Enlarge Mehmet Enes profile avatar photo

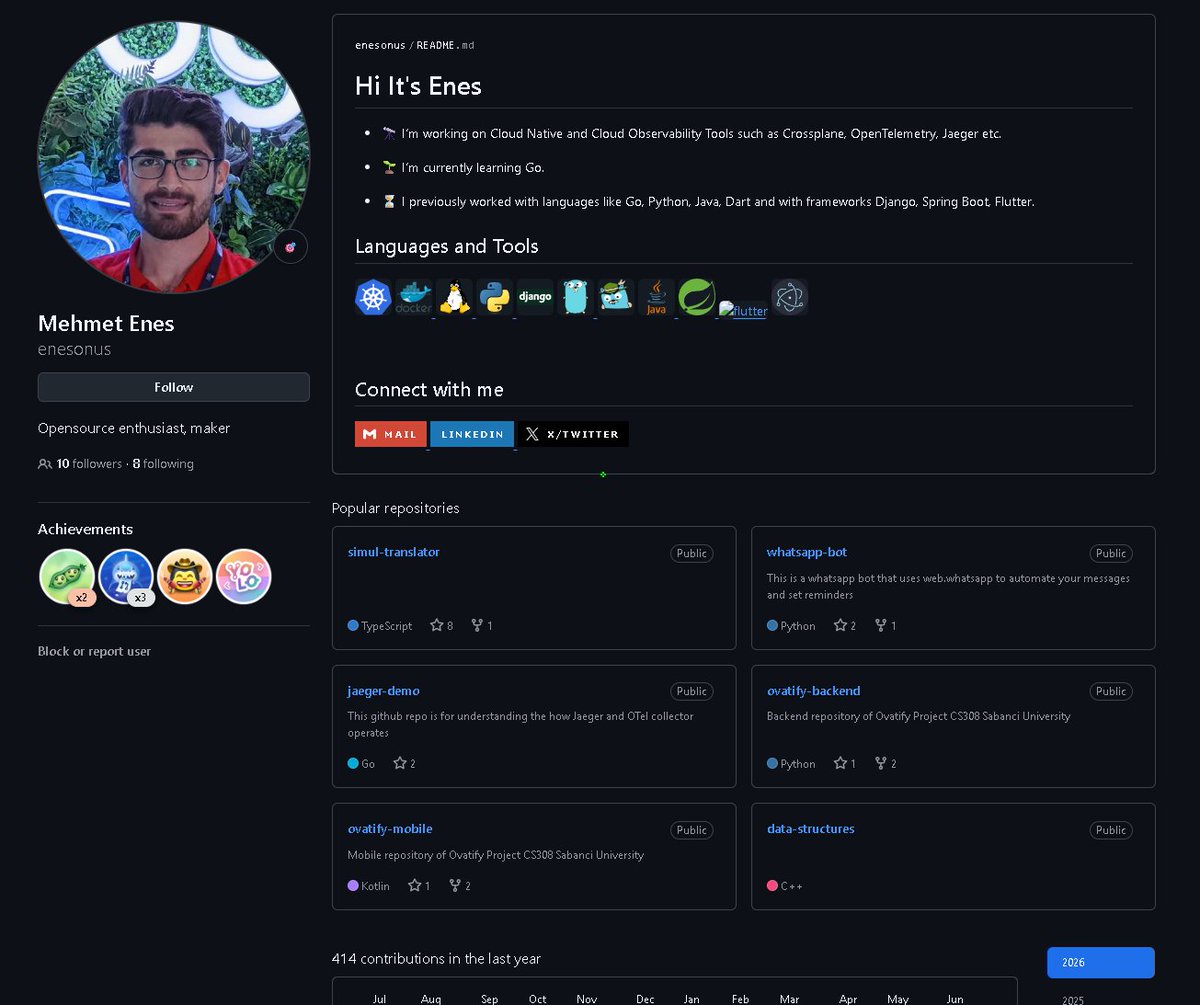click(174, 156)
